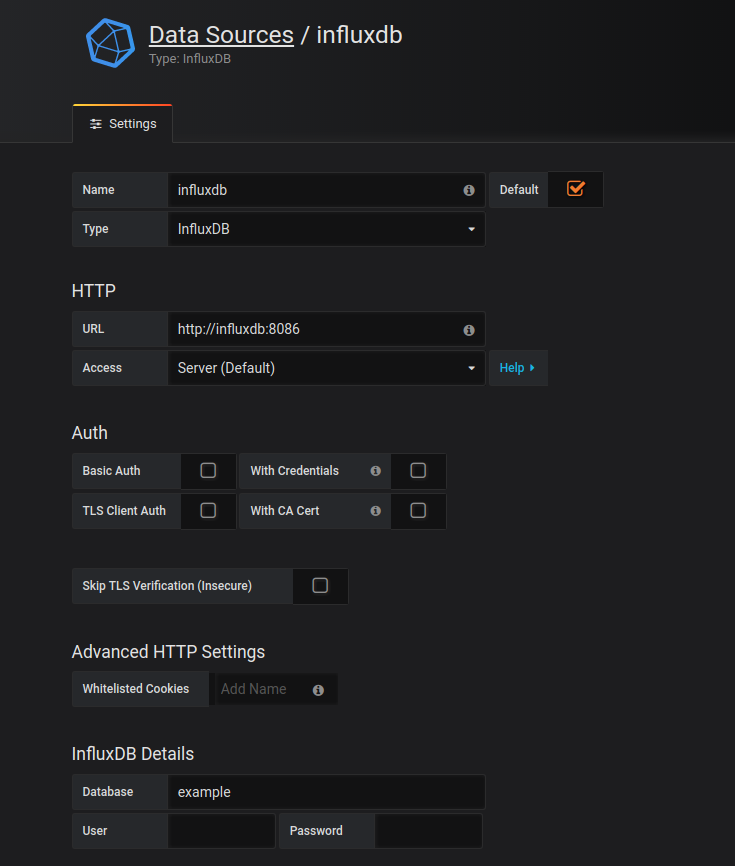Click the Add Name cookie input field

(x=260, y=689)
